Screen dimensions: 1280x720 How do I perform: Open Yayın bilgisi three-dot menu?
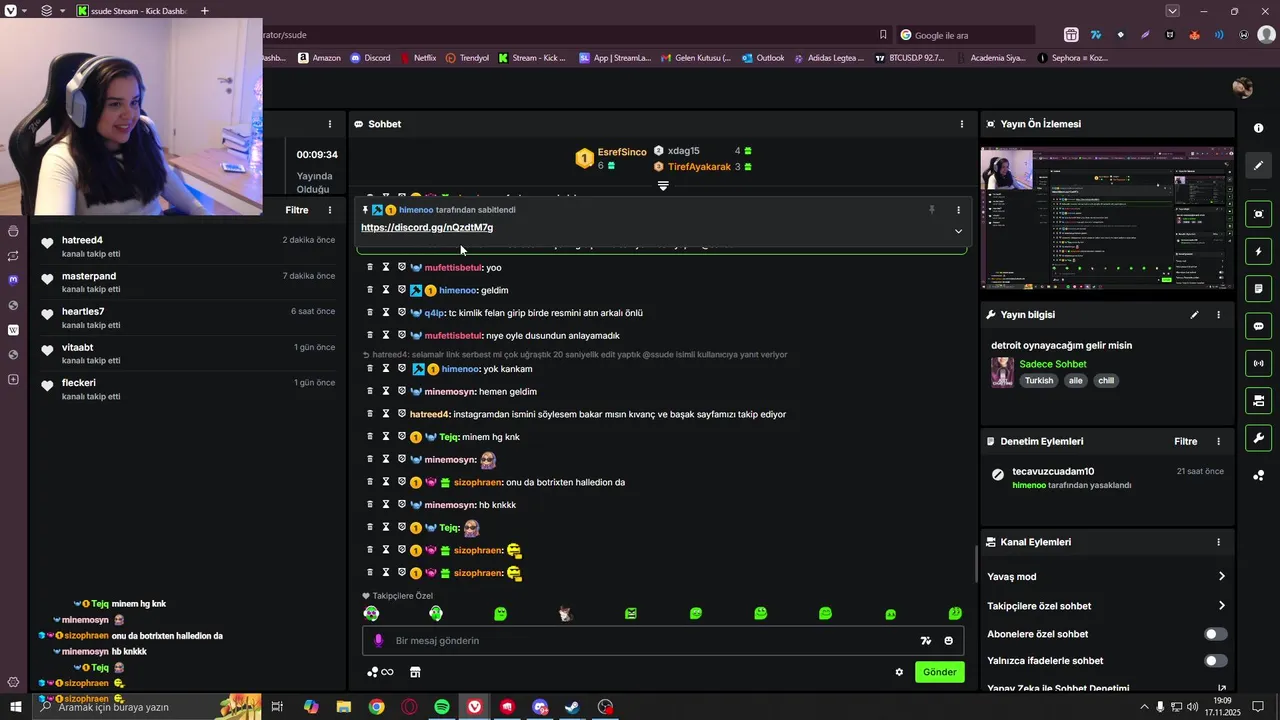(x=1218, y=315)
